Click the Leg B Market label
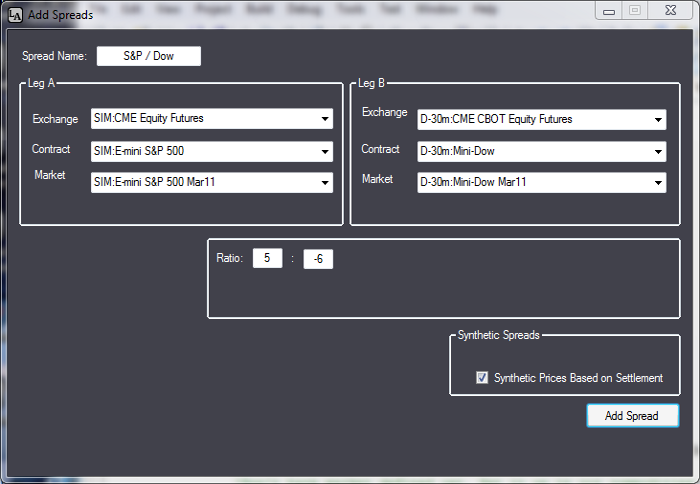This screenshot has height=484, width=700. click(377, 179)
